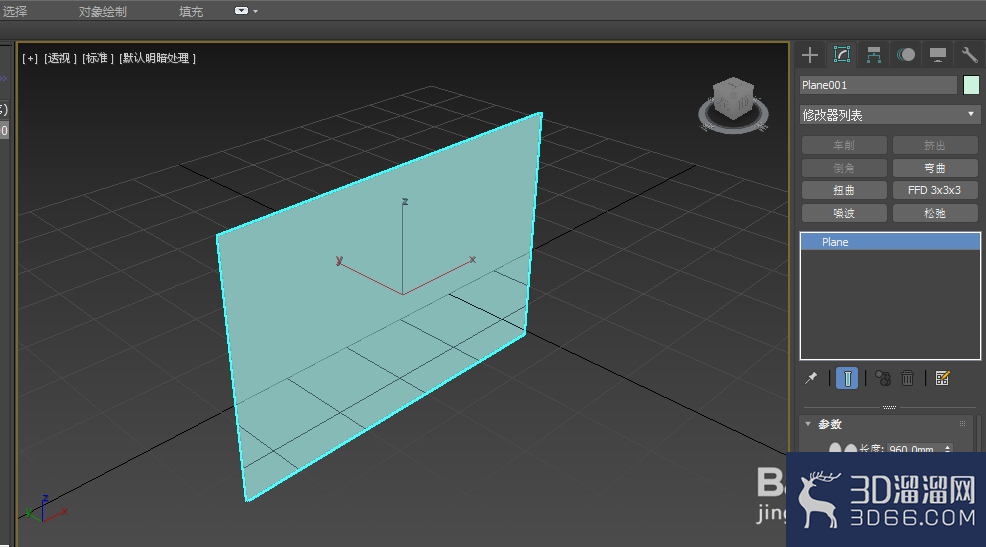Switch to the Modify panel icon
Viewport: 986px width, 547px height.
(841, 55)
